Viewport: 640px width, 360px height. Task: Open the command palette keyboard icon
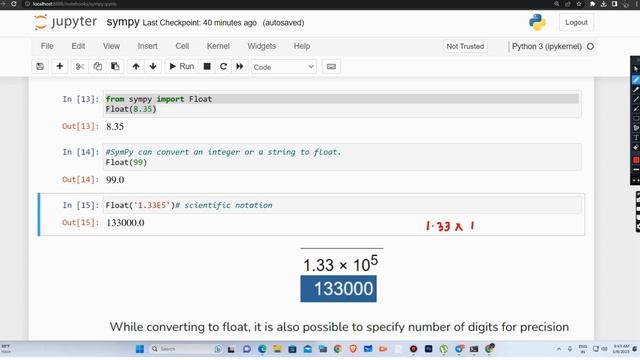pos(331,67)
